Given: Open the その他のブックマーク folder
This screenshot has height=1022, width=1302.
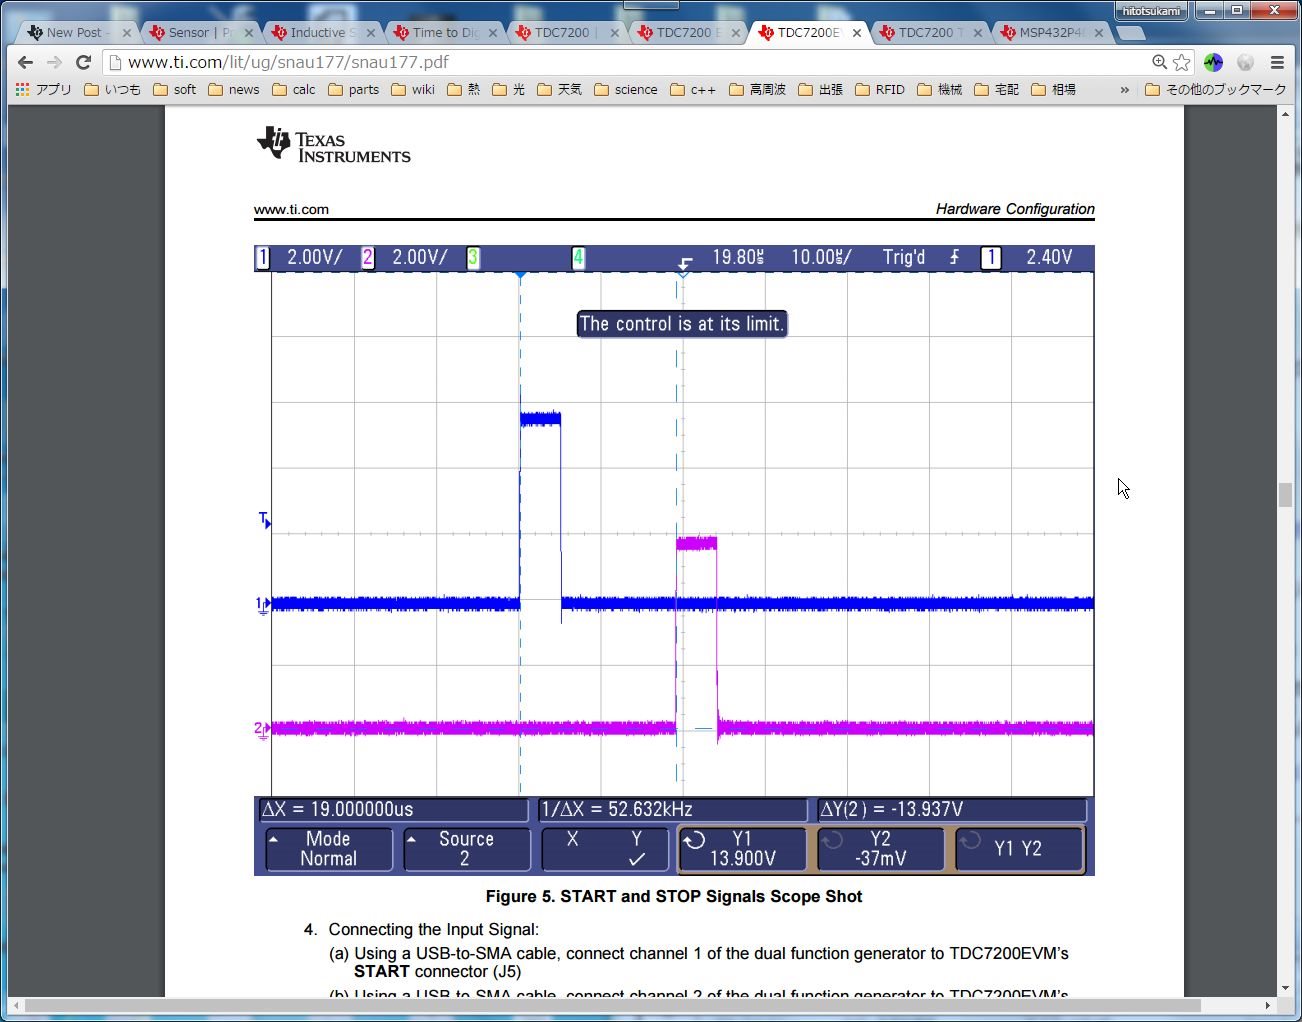Looking at the screenshot, I should [x=1216, y=89].
